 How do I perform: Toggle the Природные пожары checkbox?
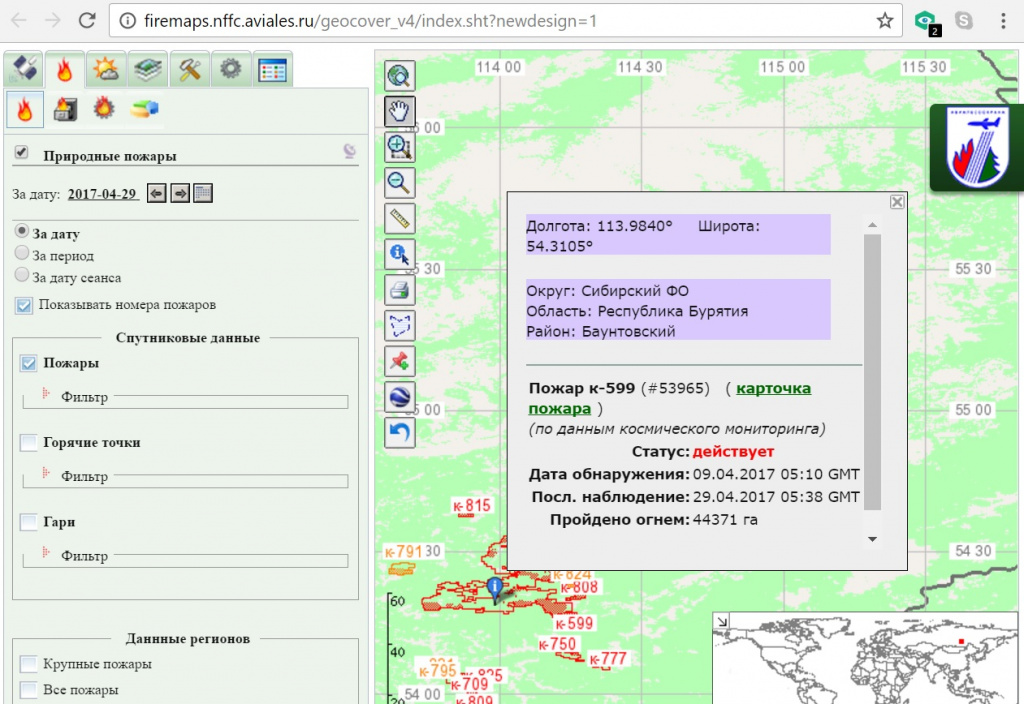22,152
